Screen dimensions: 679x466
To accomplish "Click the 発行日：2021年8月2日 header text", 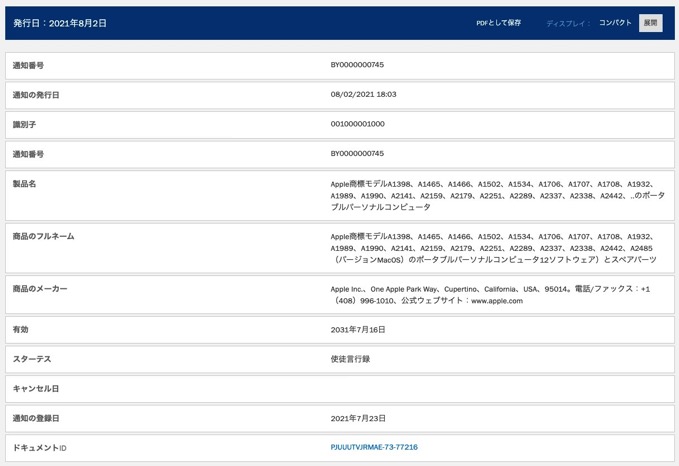I will pos(60,23).
